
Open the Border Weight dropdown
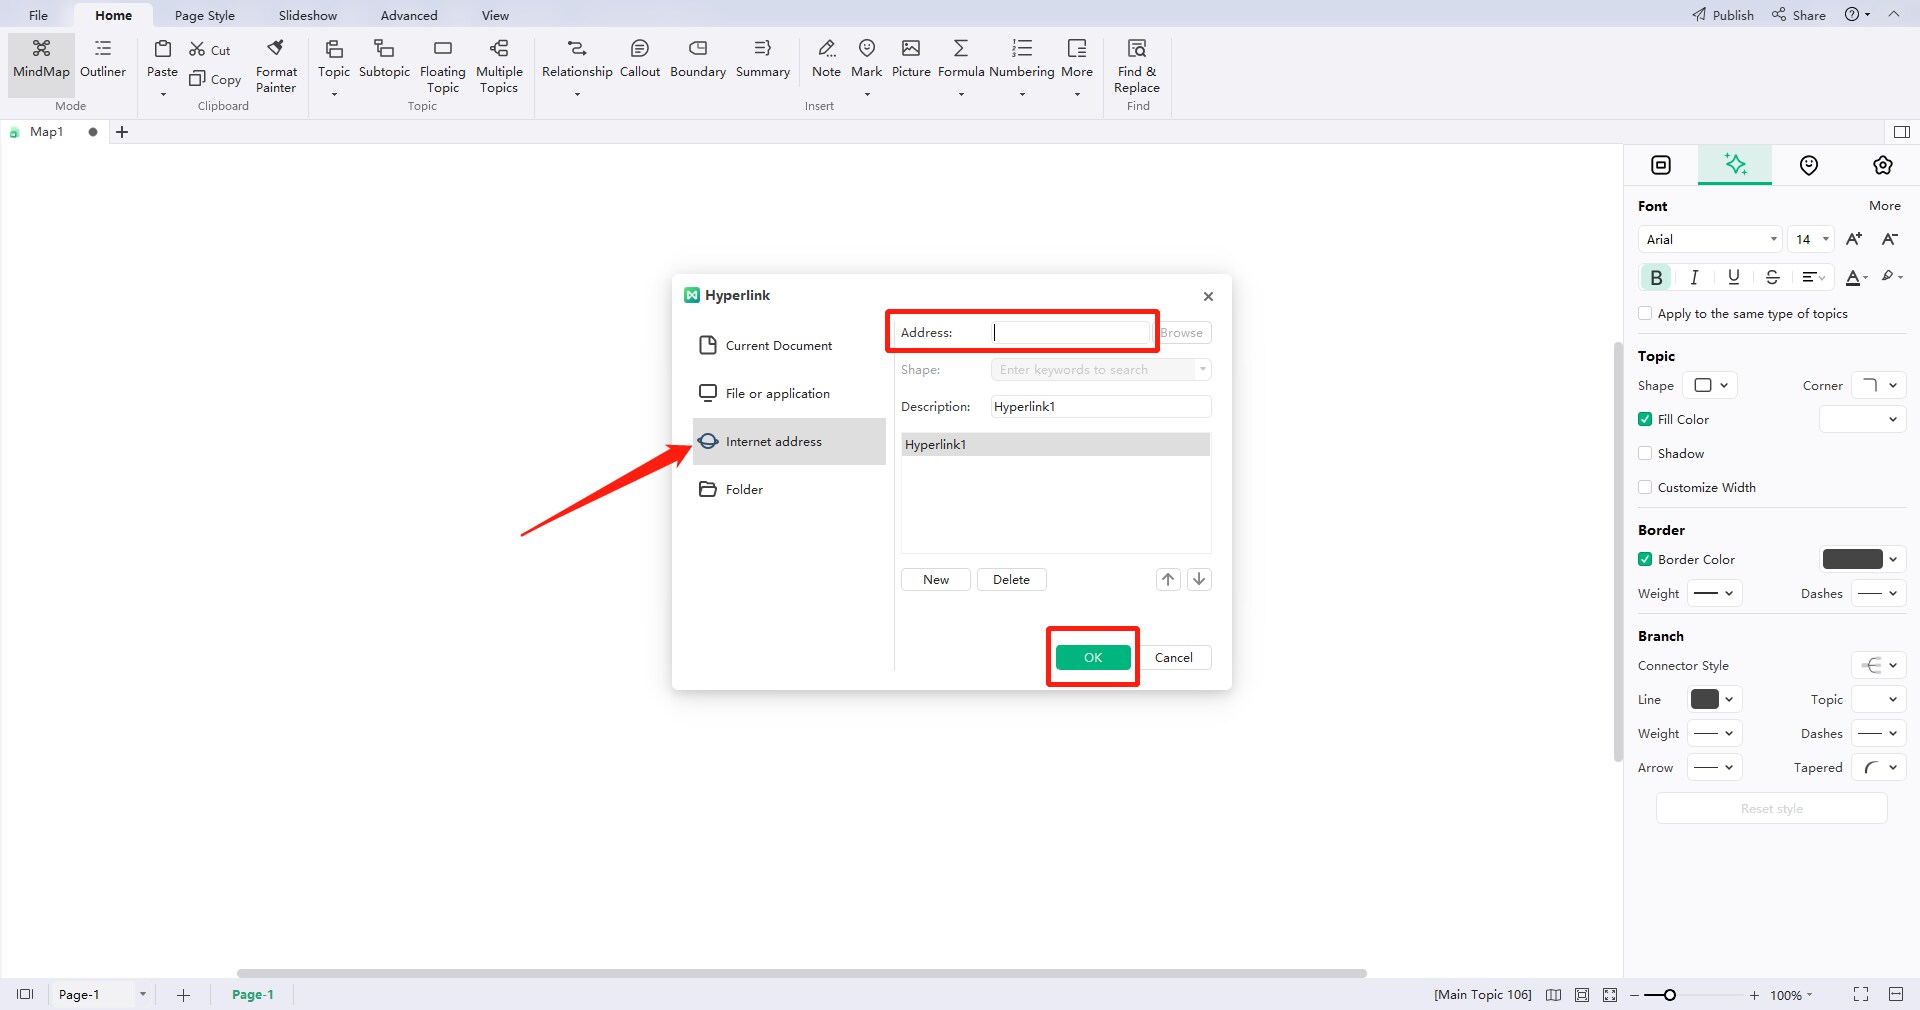(x=1715, y=593)
